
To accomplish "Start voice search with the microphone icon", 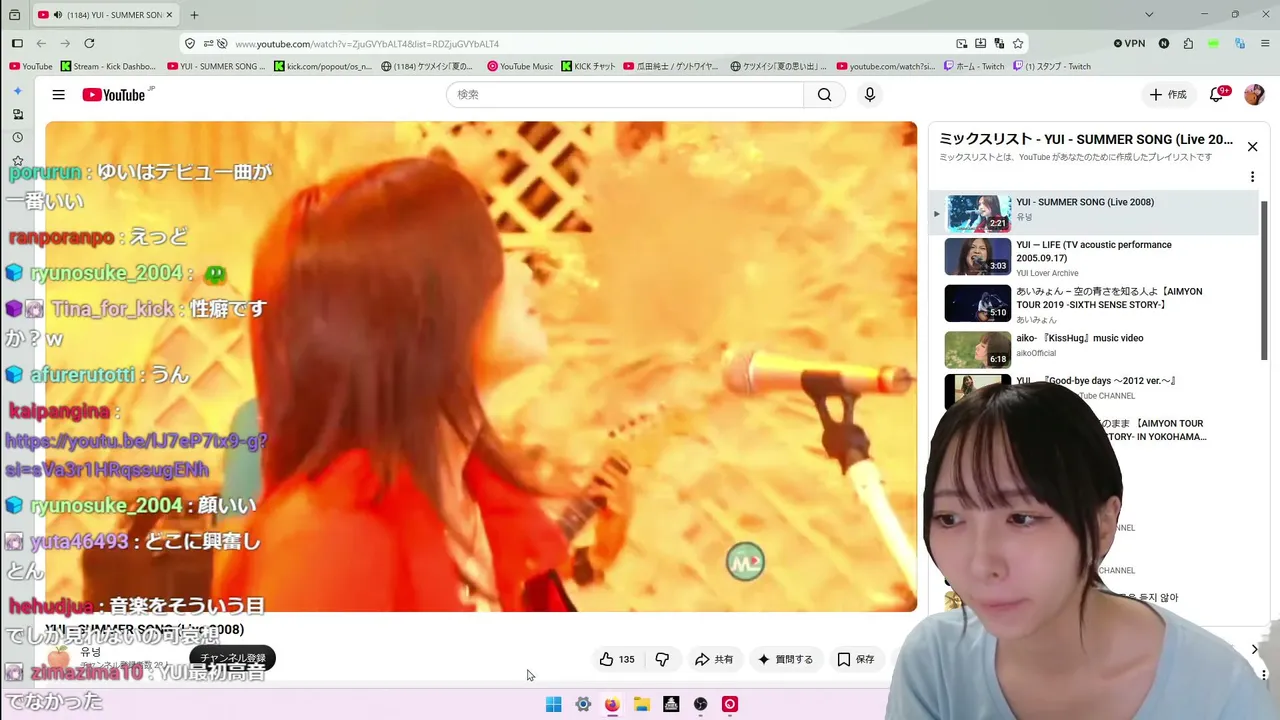I will [870, 95].
